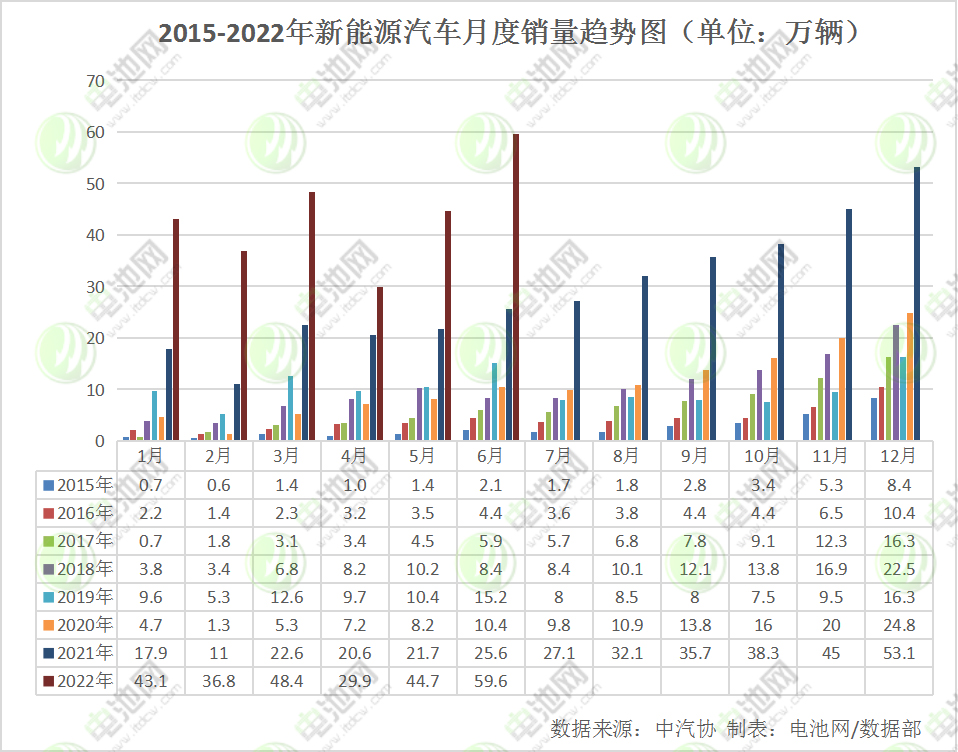Toggle the 2022年 series row
The height and width of the screenshot is (752, 958).
point(86,680)
